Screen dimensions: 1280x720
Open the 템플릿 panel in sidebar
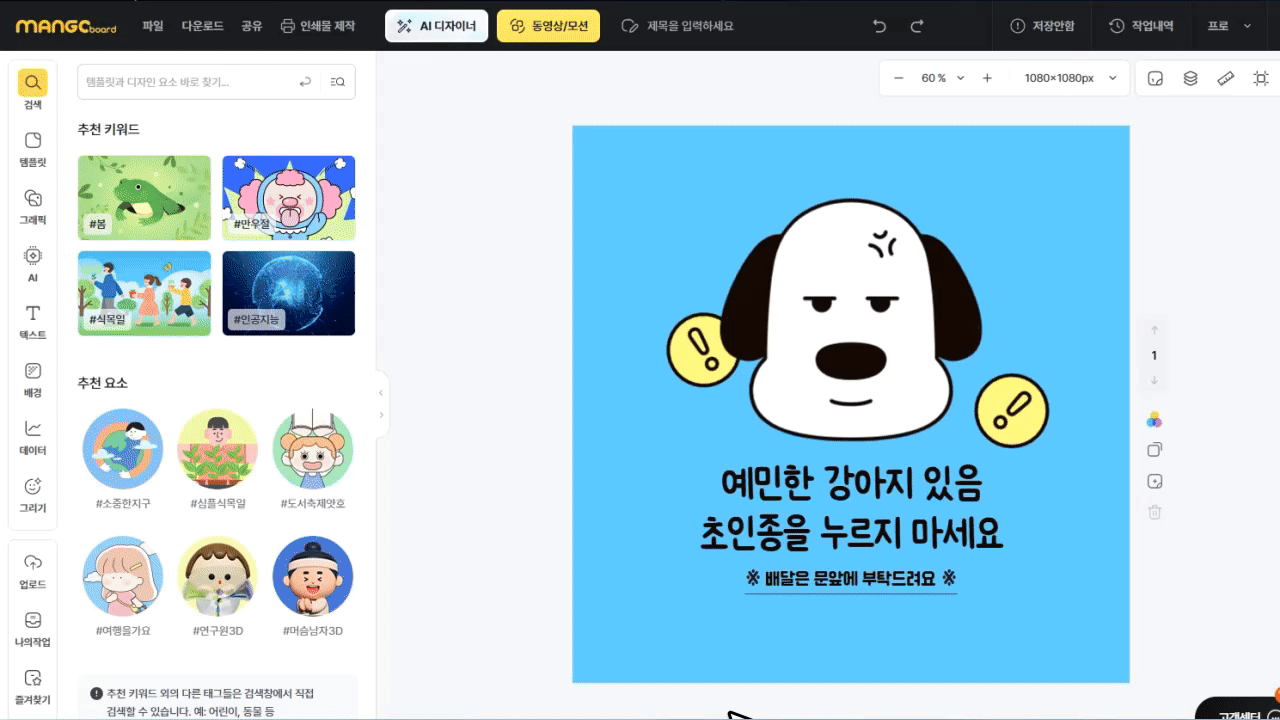pyautogui.click(x=32, y=146)
